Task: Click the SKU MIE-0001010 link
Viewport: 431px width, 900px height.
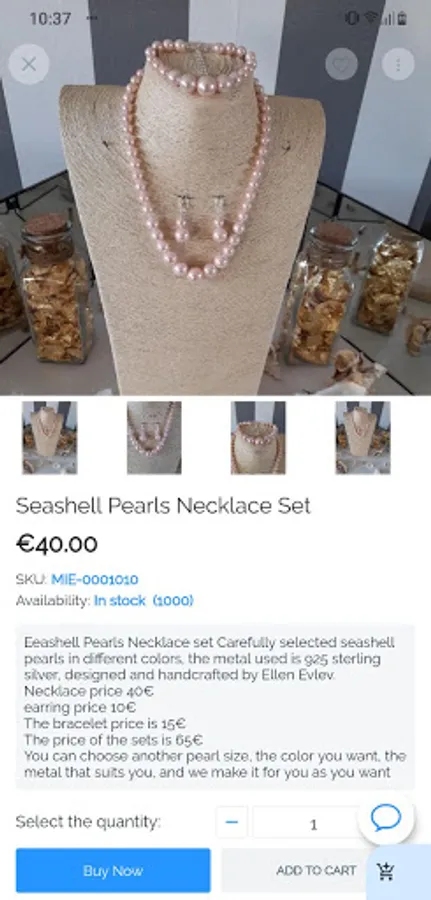Action: tap(95, 579)
